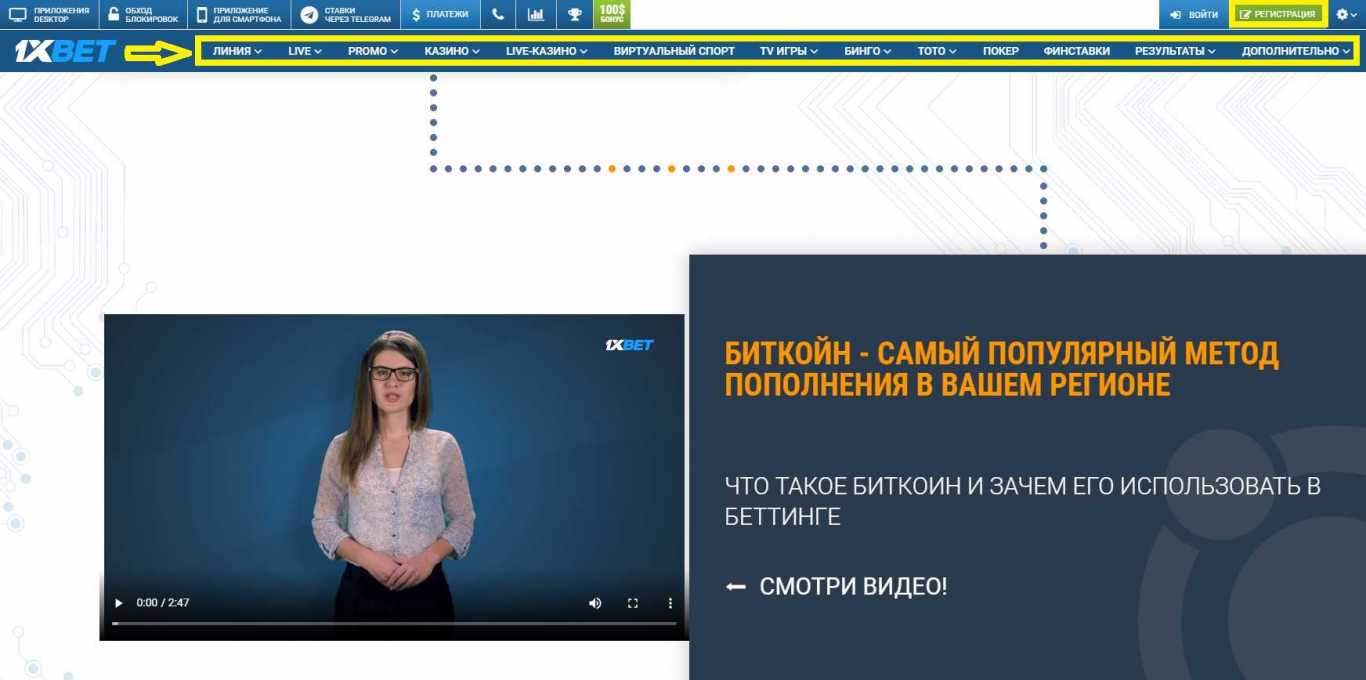This screenshot has width=1366, height=680.
Task: Open statistics via the bar chart icon
Action: click(535, 14)
